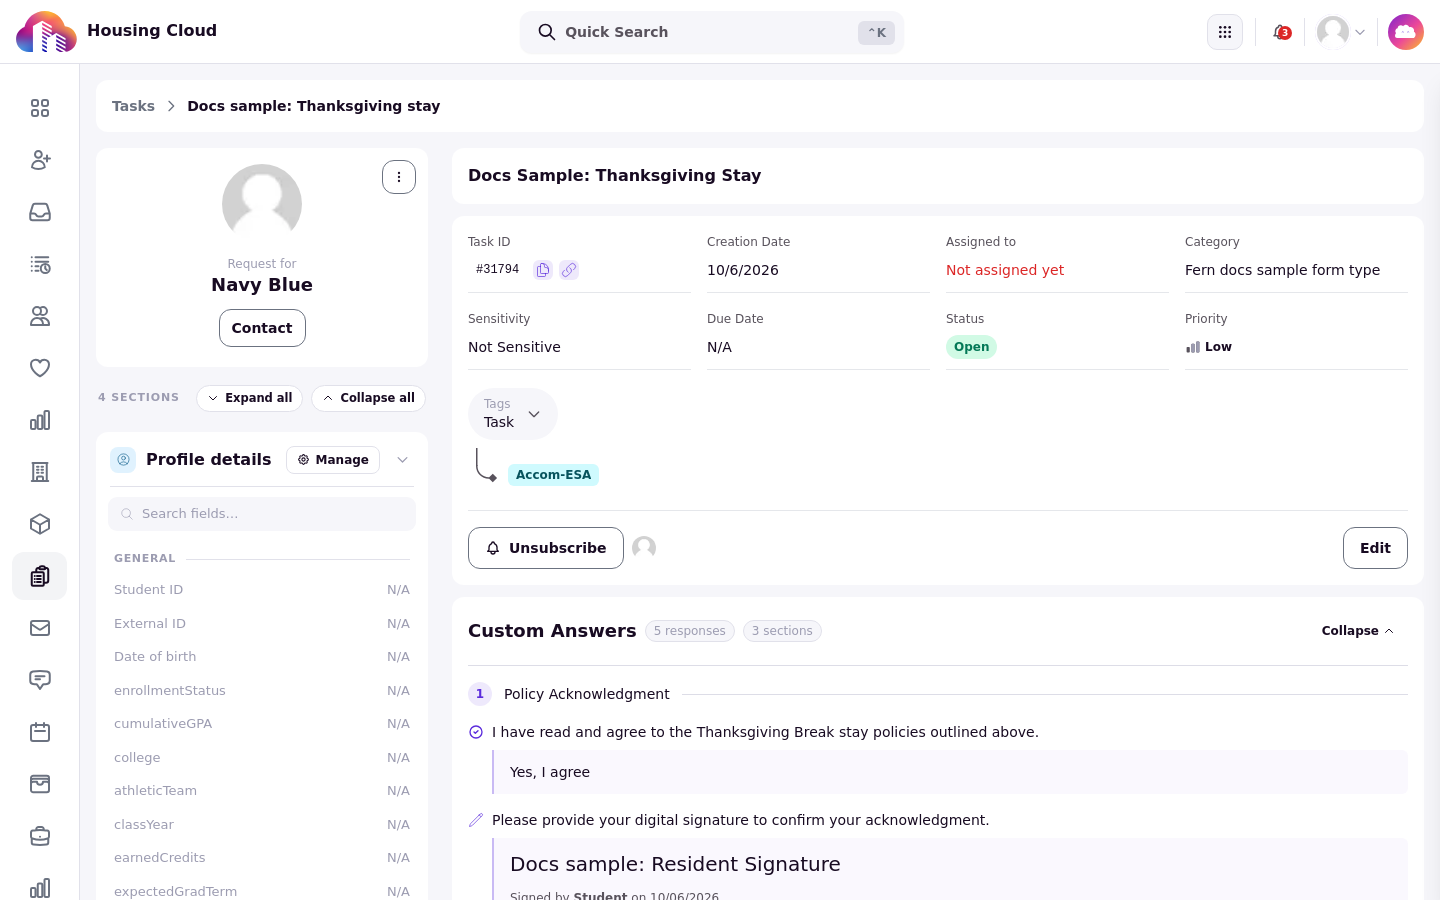Click the pink cloud icon top right
The width and height of the screenshot is (1440, 900).
click(x=1406, y=32)
